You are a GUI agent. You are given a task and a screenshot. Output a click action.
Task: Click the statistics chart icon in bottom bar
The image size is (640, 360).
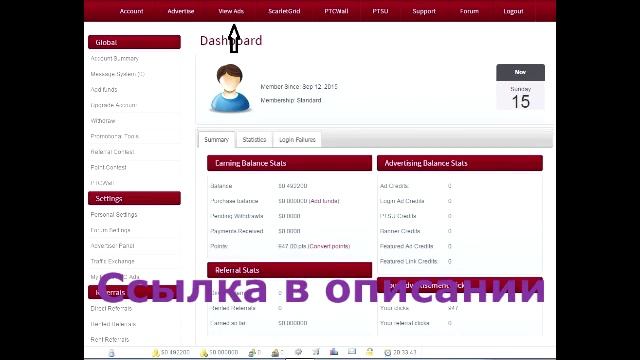pos(334,351)
